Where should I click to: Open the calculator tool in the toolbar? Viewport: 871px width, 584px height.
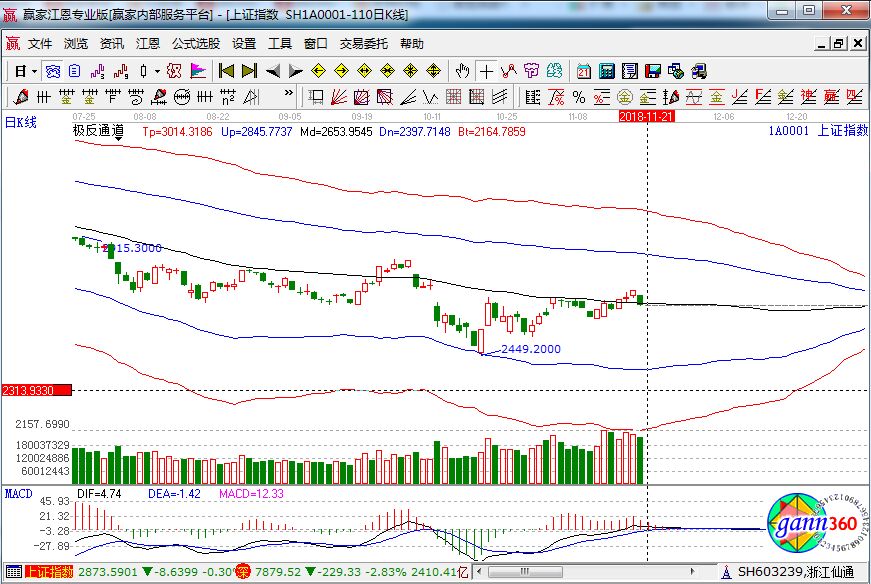pos(606,71)
